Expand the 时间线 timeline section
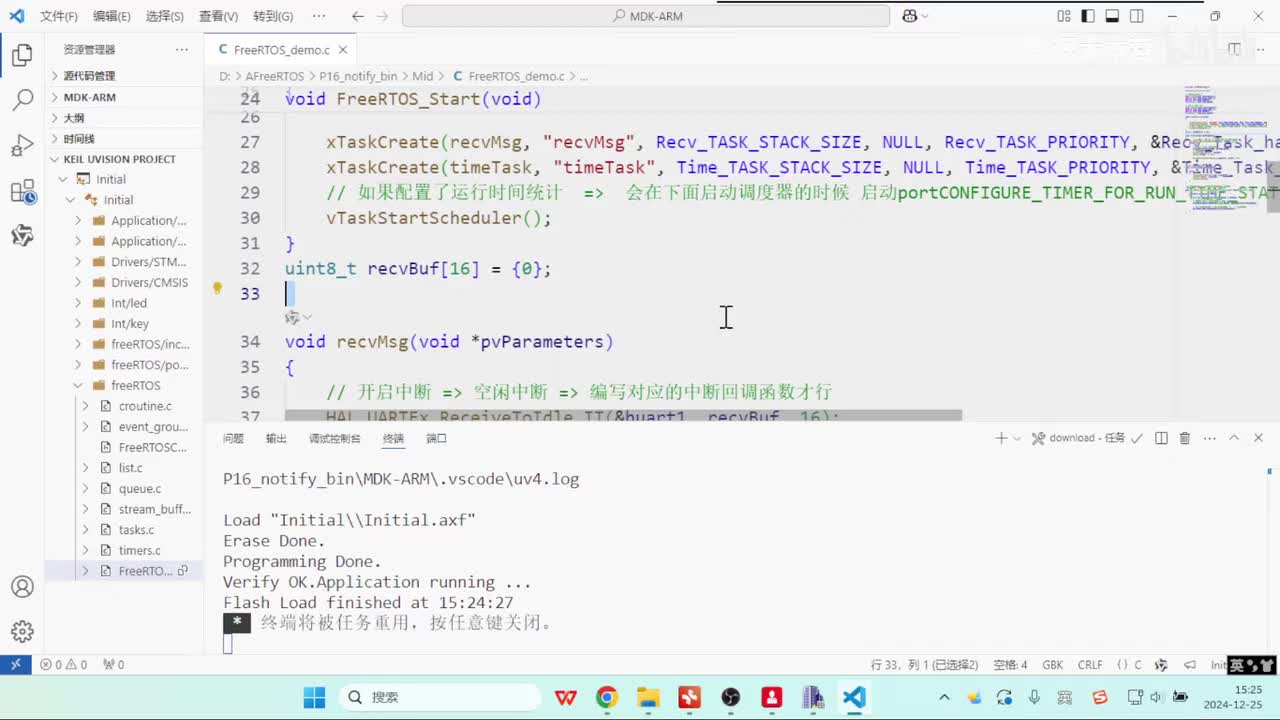 [122, 139]
